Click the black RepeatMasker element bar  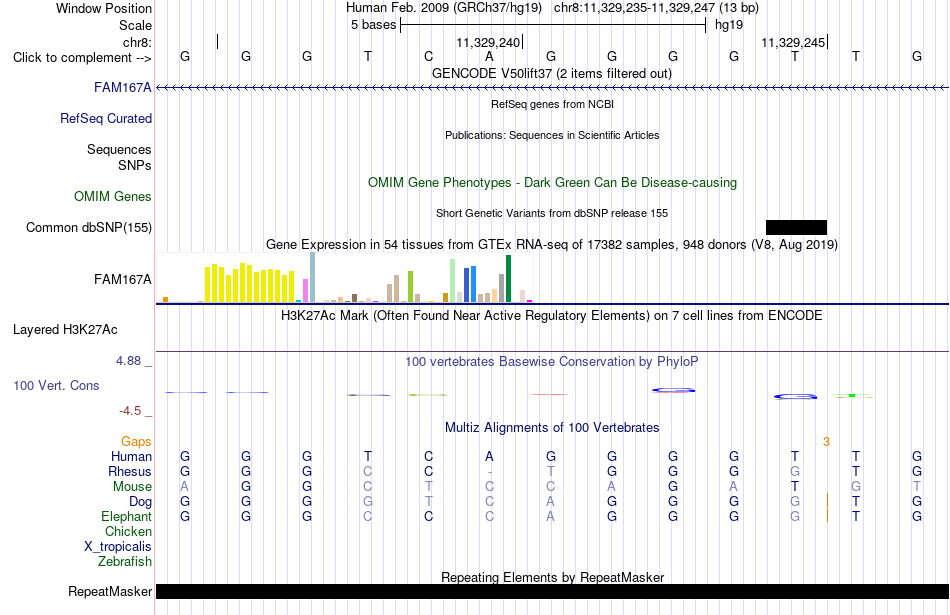pos(552,591)
